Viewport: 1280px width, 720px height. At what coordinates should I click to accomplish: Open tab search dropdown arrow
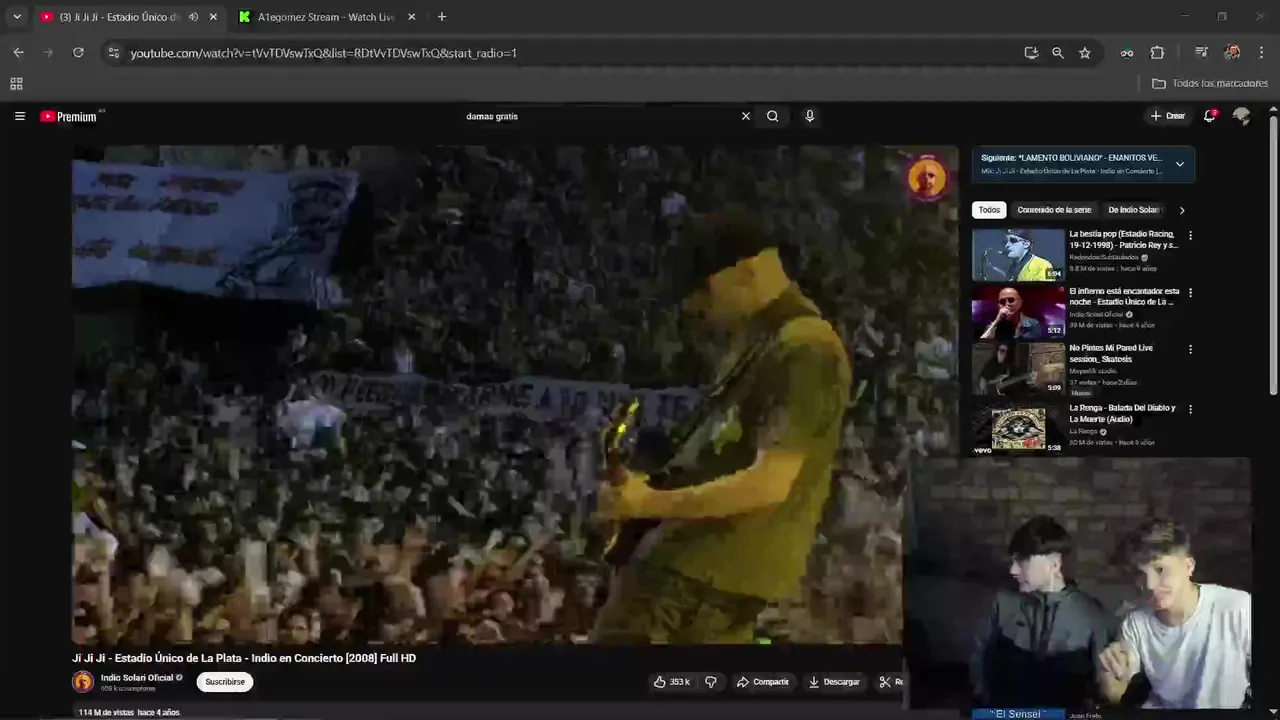pyautogui.click(x=17, y=17)
